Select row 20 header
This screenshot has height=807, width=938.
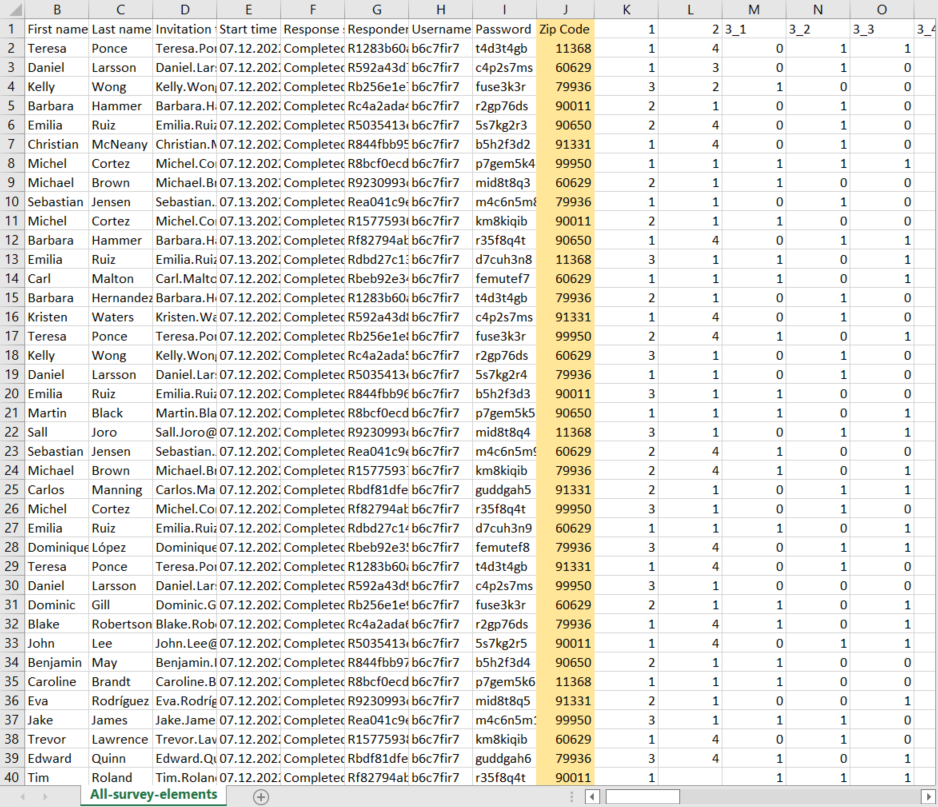[11, 394]
